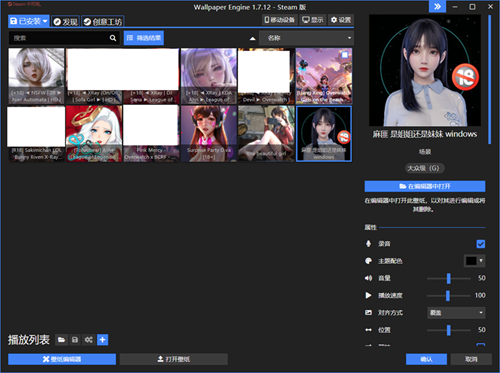The height and width of the screenshot is (373, 500).
Task: Click the volume value 50
Action: (x=482, y=278)
